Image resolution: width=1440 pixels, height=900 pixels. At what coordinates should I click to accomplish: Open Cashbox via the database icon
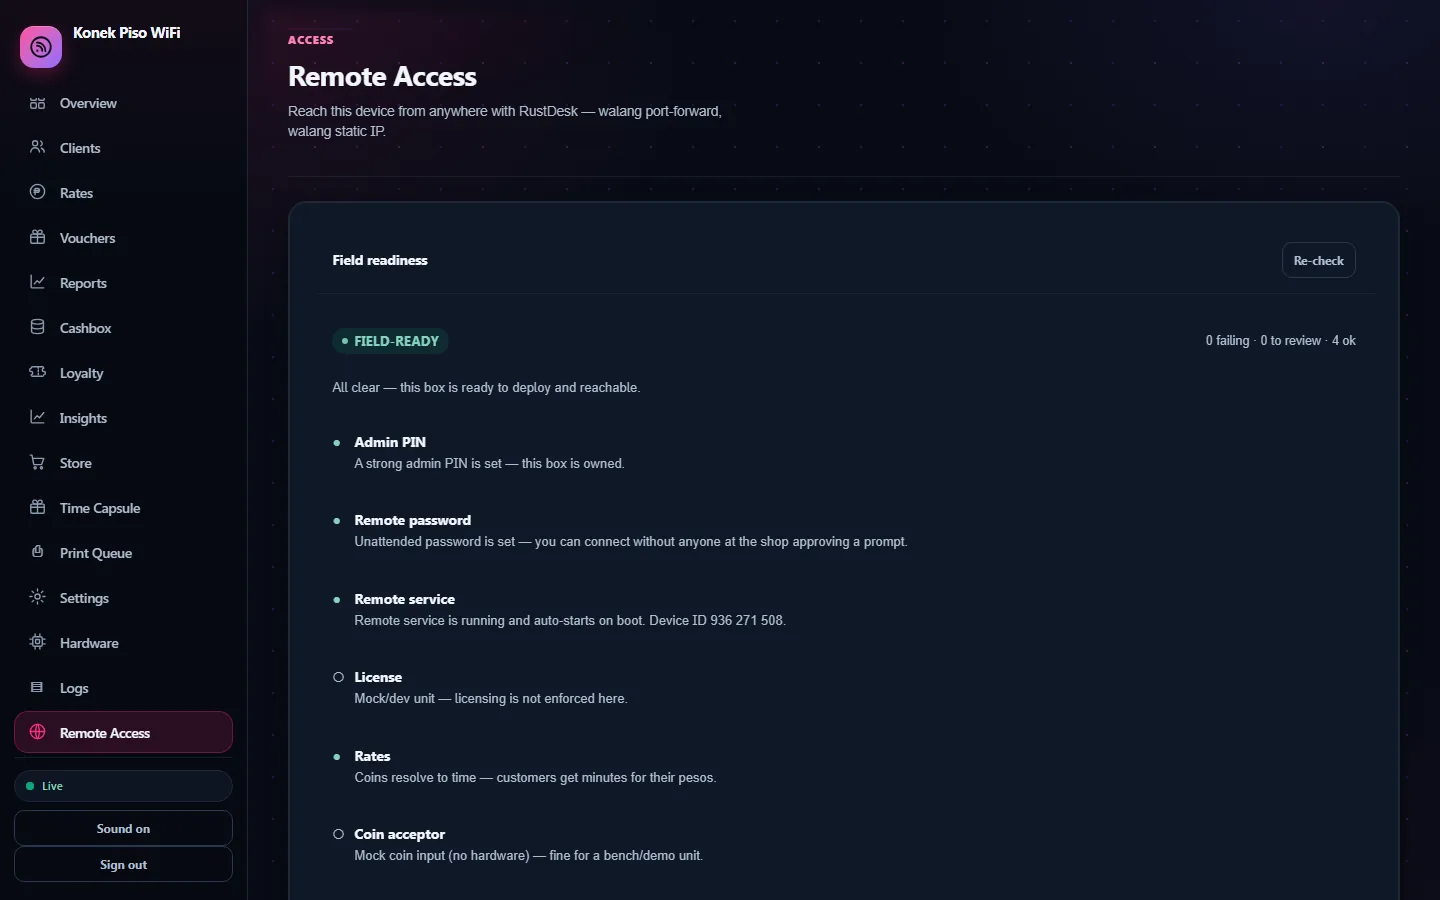(x=38, y=327)
